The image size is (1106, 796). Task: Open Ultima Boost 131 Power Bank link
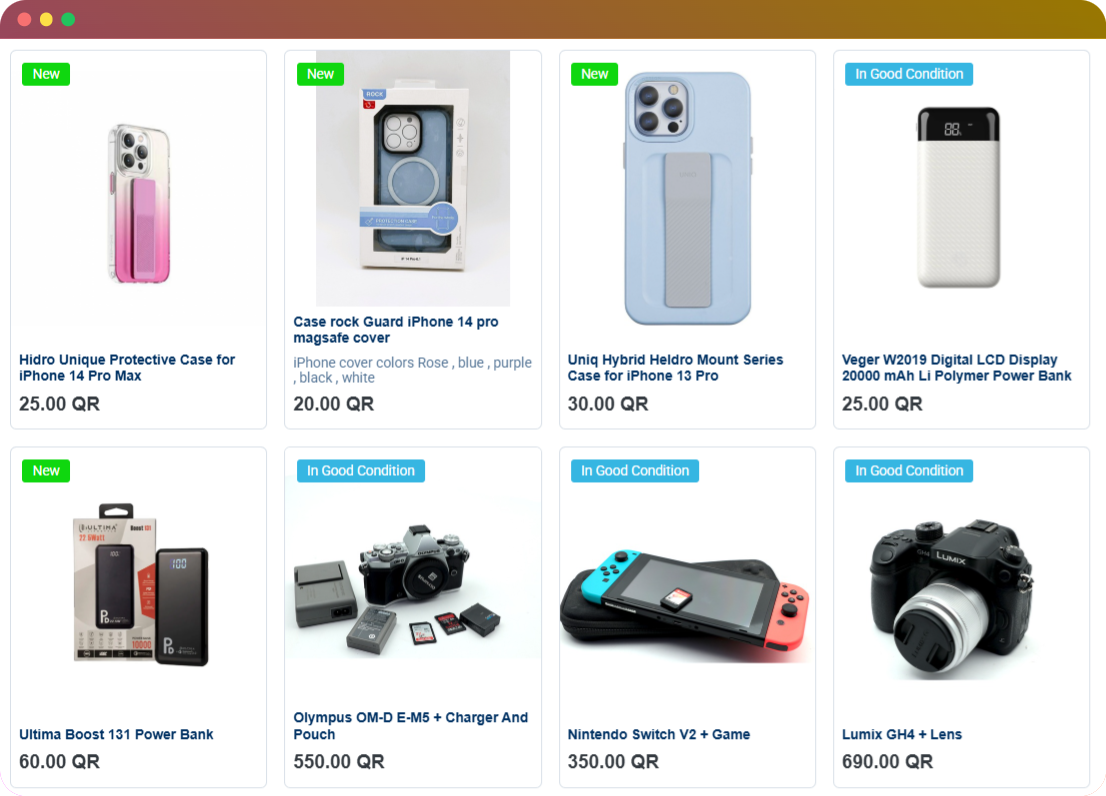click(x=116, y=734)
